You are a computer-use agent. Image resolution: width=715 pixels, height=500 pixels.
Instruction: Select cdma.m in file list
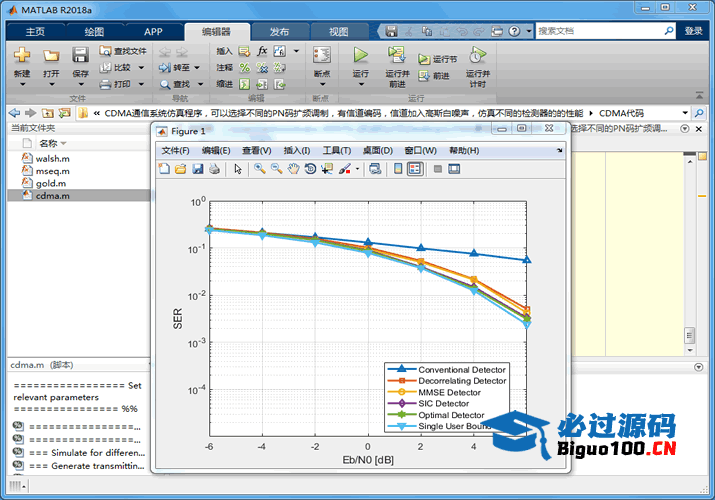click(x=52, y=196)
